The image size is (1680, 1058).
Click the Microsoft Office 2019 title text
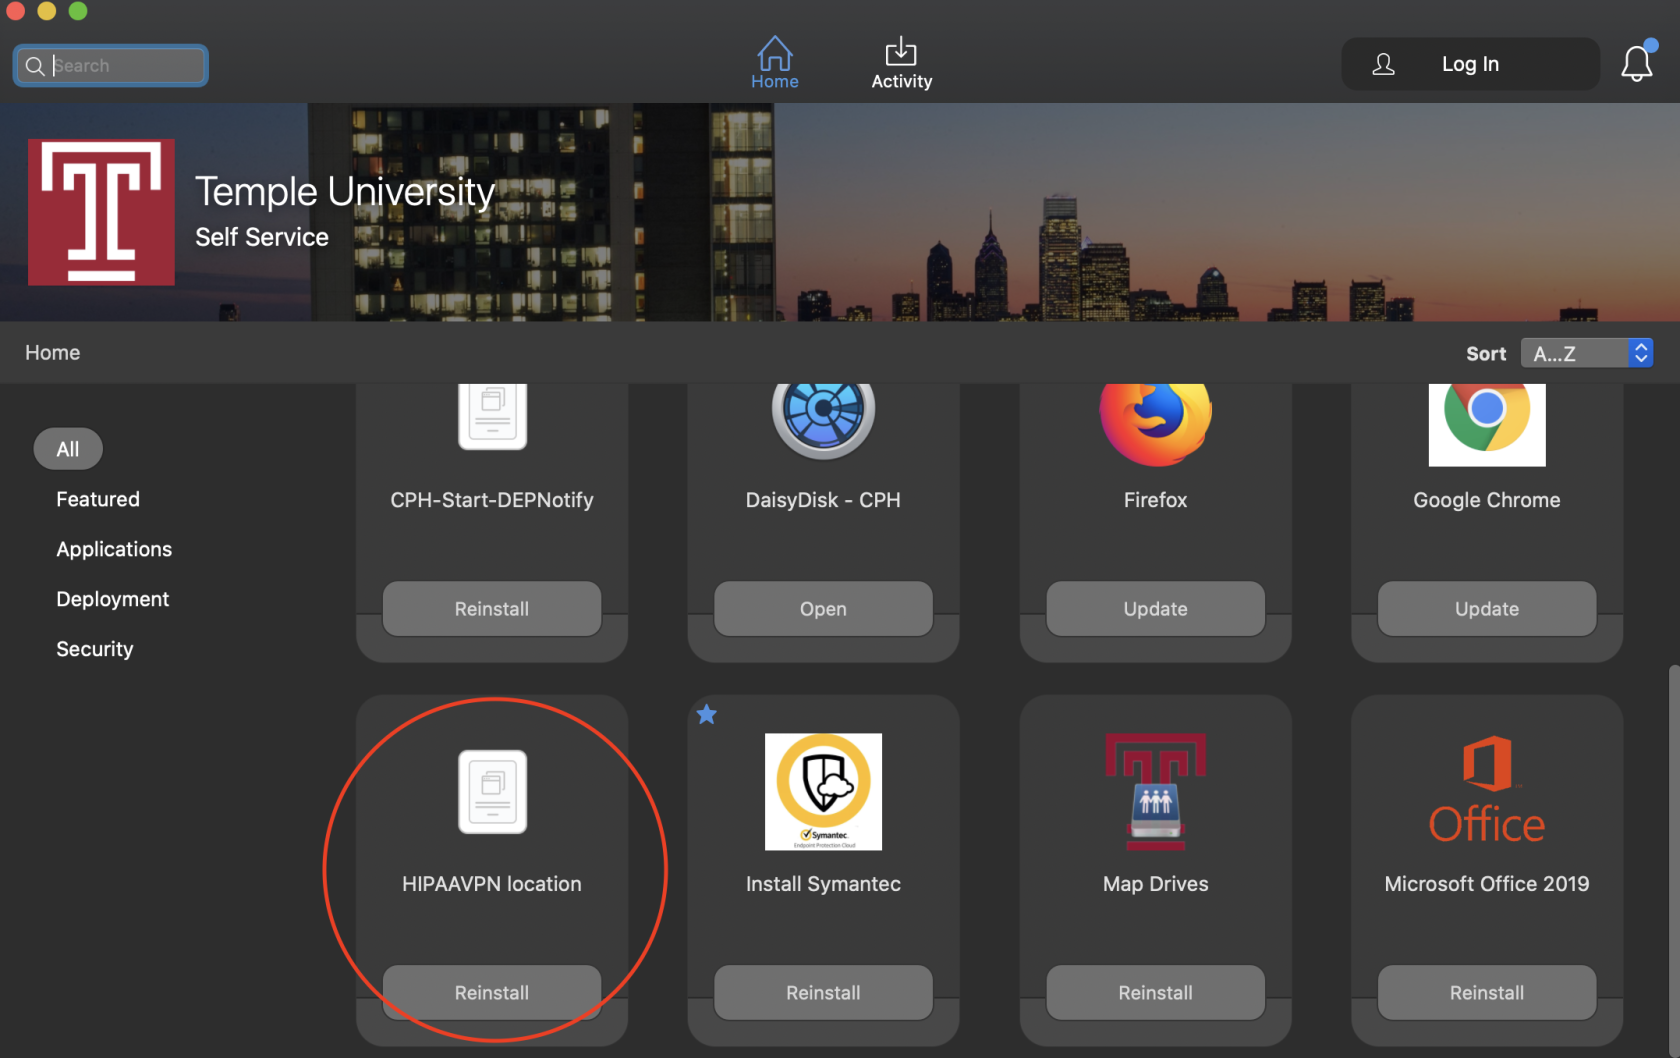pos(1487,884)
